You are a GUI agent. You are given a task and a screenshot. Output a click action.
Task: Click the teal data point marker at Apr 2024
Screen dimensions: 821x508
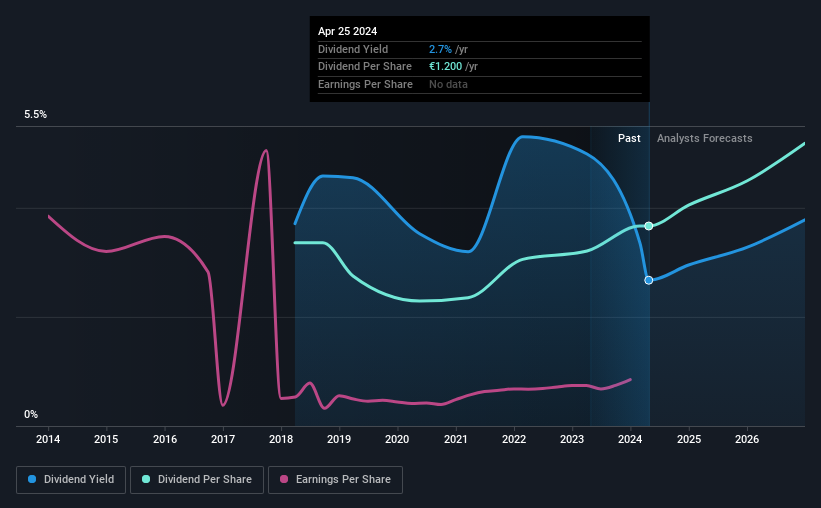coord(649,226)
